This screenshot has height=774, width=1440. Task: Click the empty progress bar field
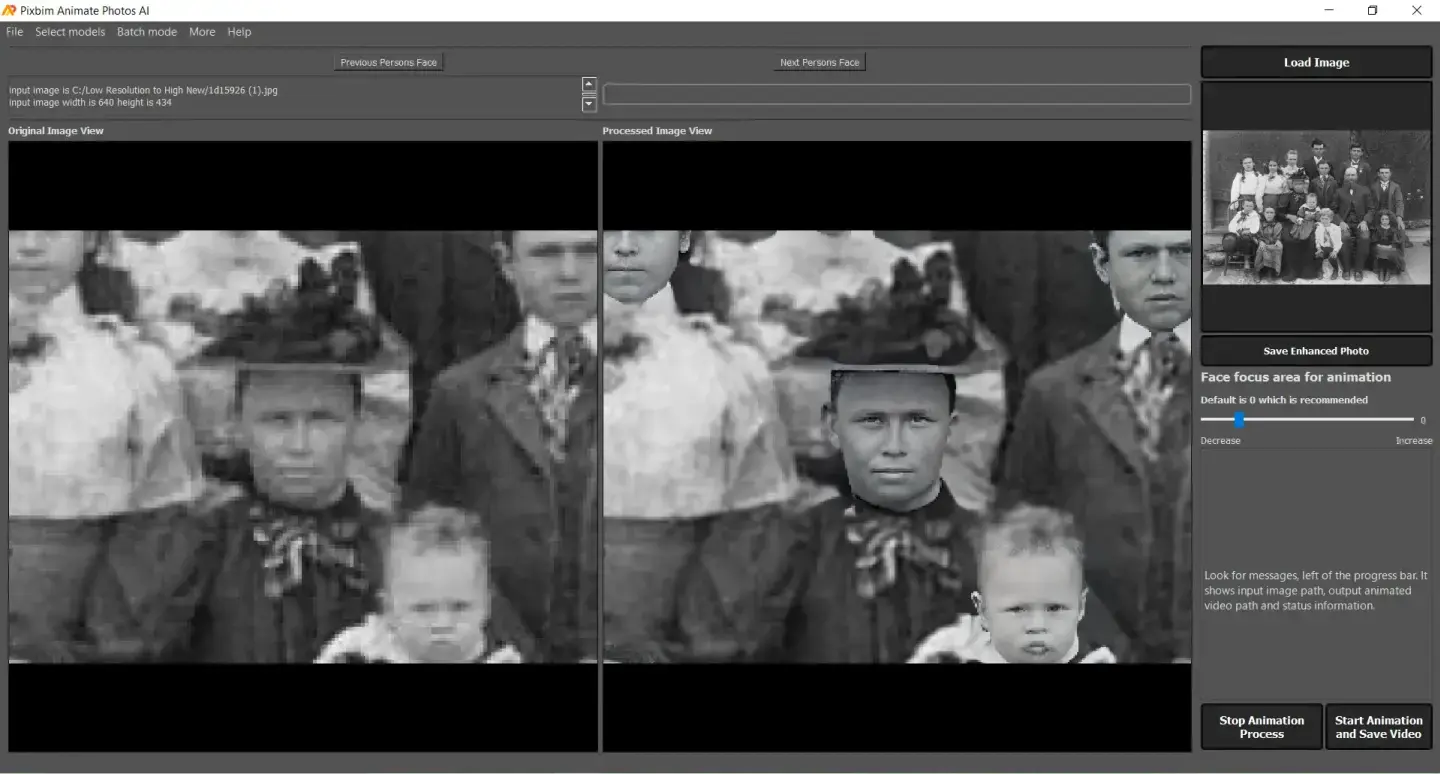896,94
